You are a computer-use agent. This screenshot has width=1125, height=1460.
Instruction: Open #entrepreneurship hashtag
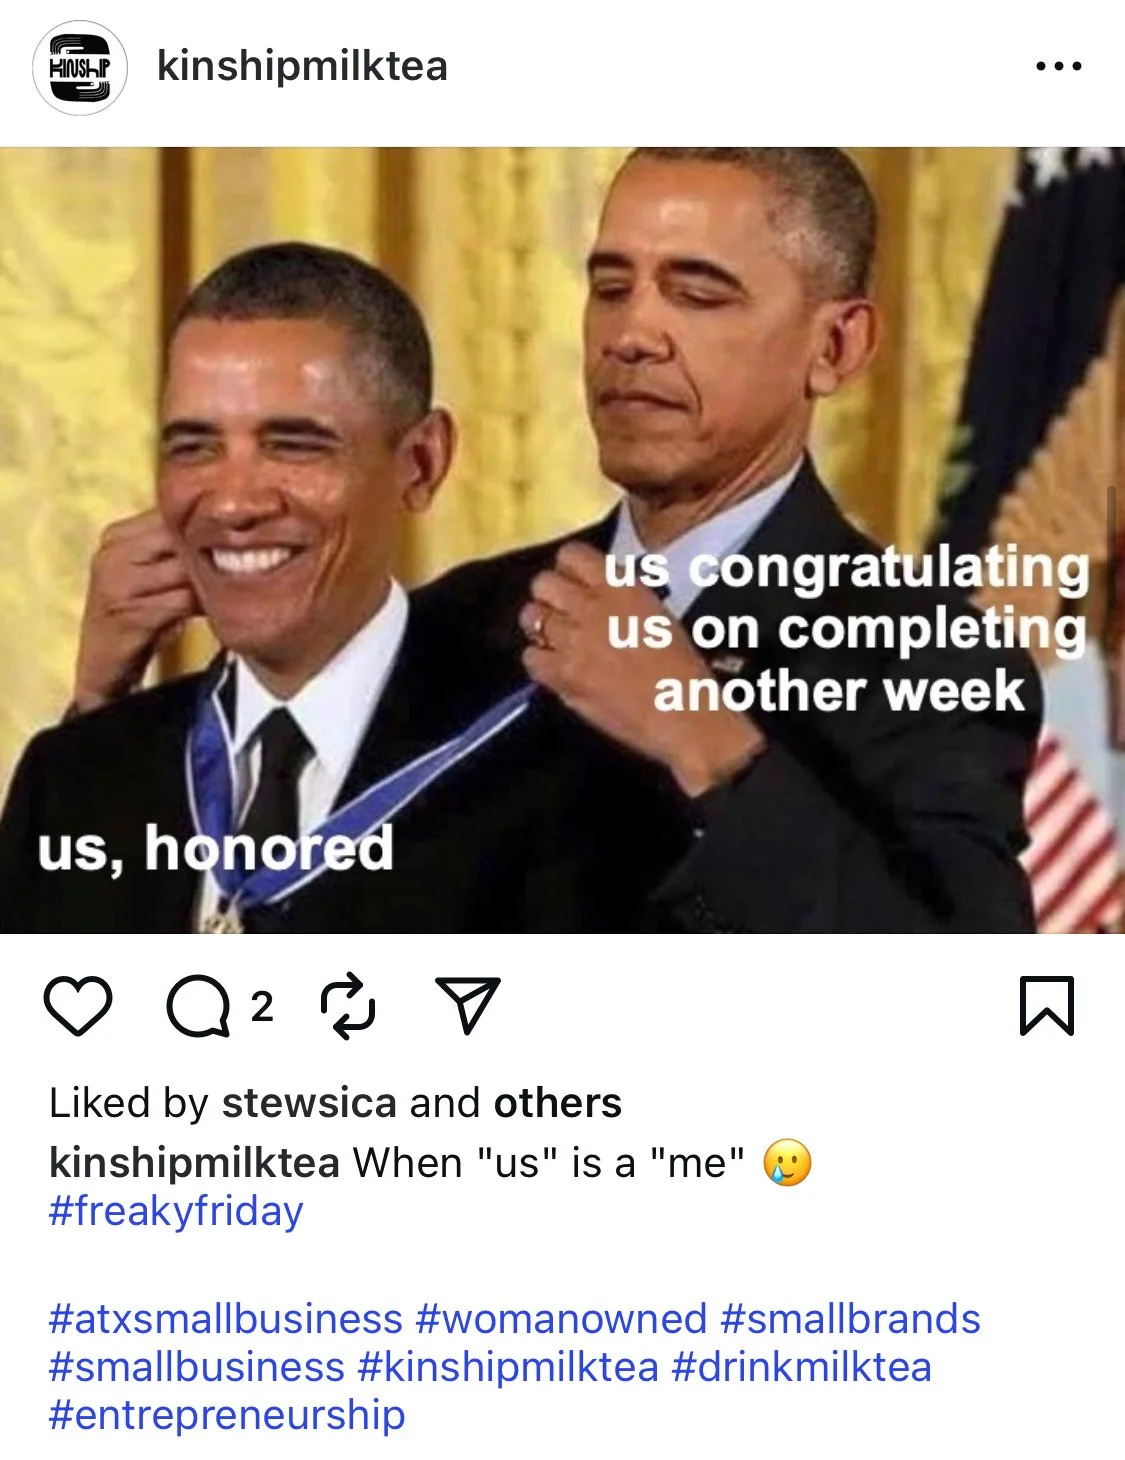click(x=227, y=1415)
